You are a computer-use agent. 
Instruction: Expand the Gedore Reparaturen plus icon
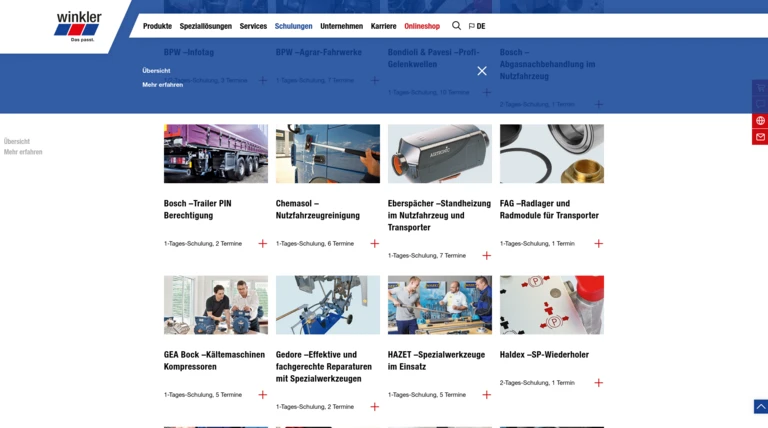click(x=375, y=407)
